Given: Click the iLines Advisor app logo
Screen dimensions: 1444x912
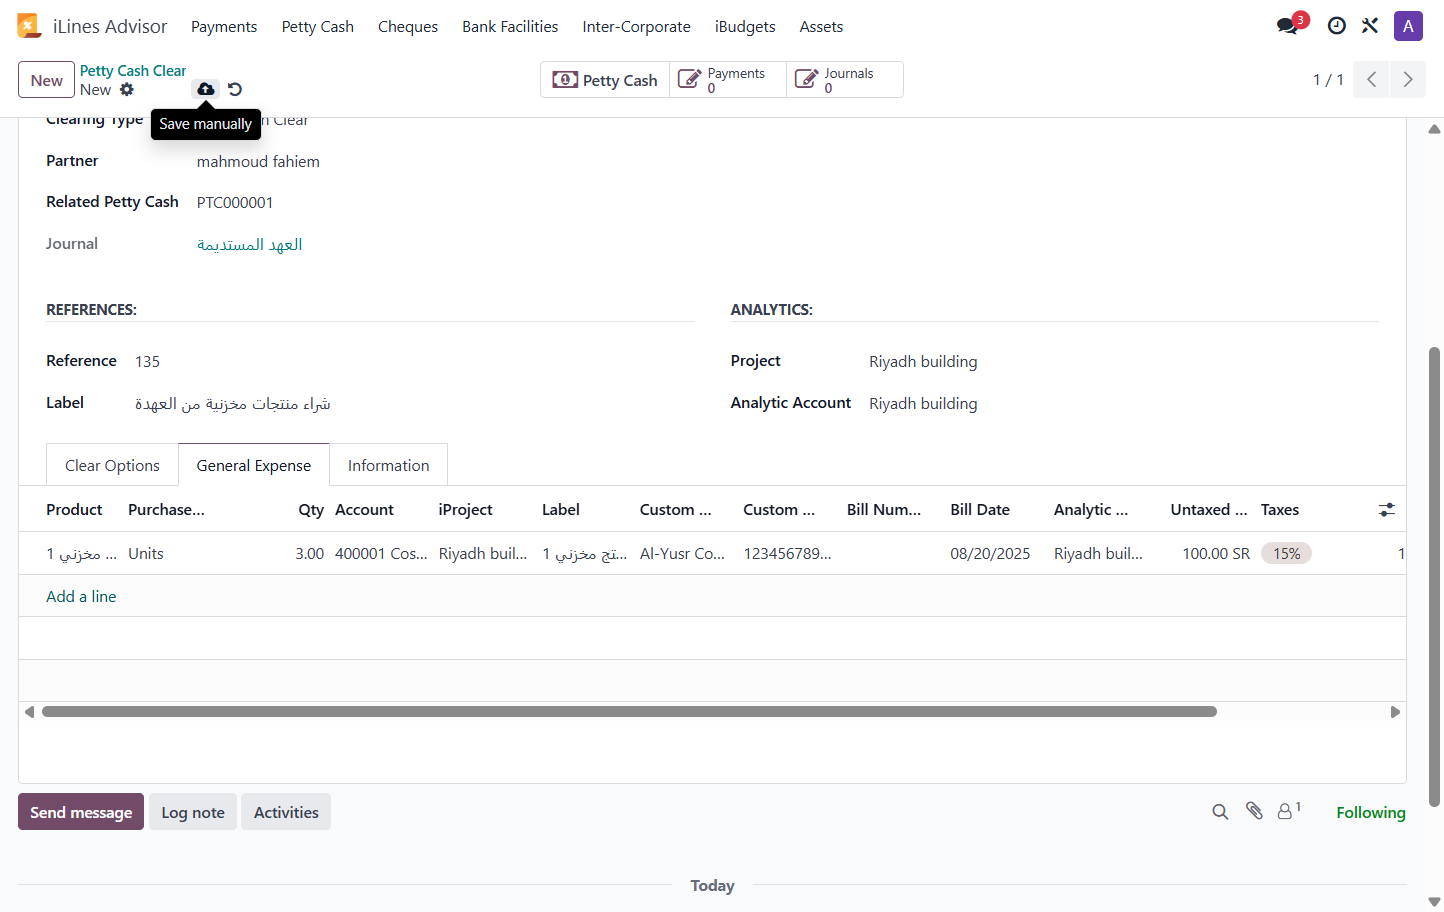Looking at the screenshot, I should pyautogui.click(x=29, y=26).
